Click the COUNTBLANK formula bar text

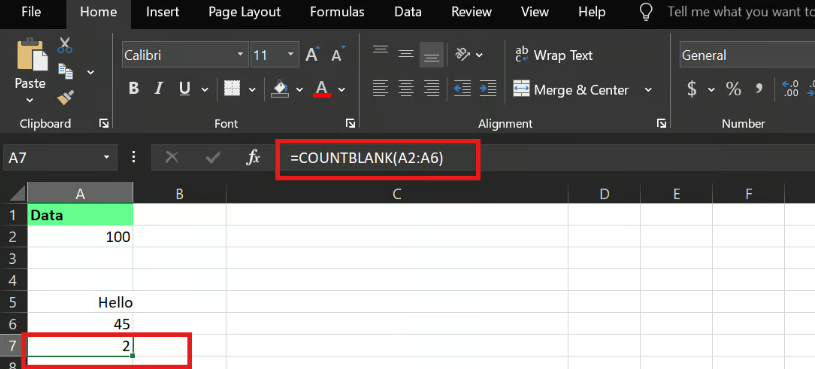point(367,159)
